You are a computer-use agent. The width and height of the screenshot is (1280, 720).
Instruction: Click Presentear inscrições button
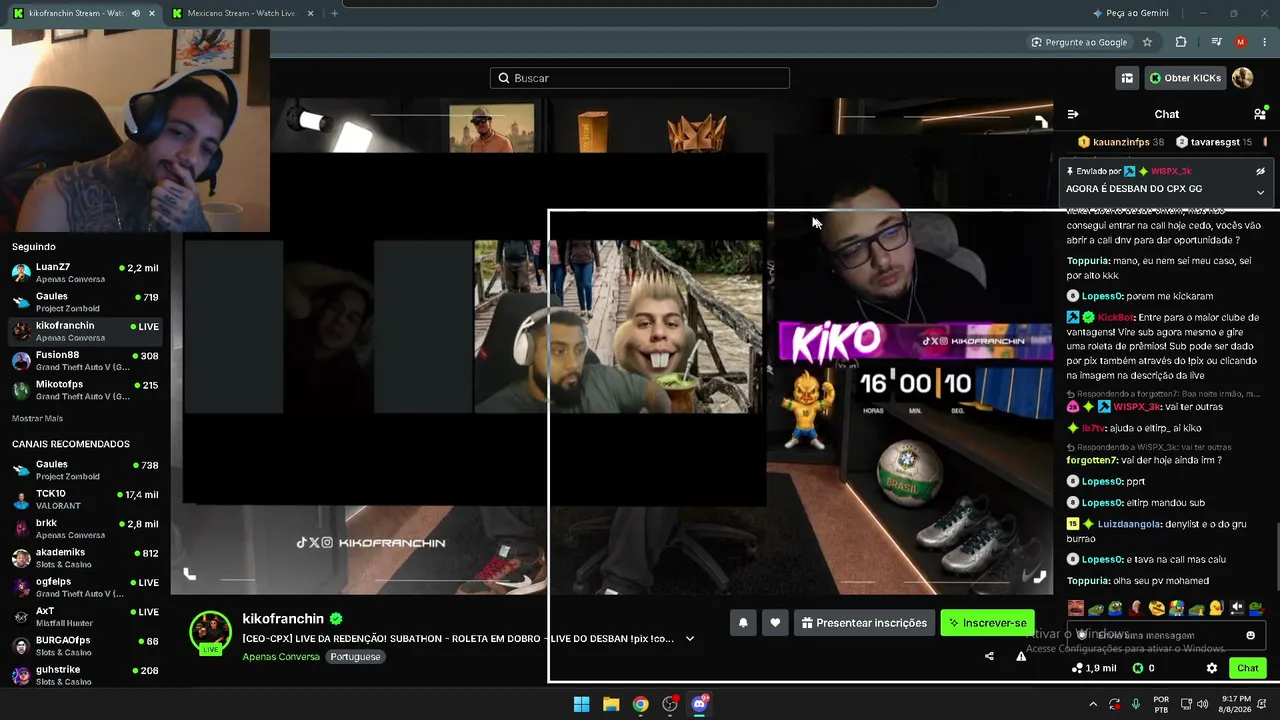click(864, 623)
